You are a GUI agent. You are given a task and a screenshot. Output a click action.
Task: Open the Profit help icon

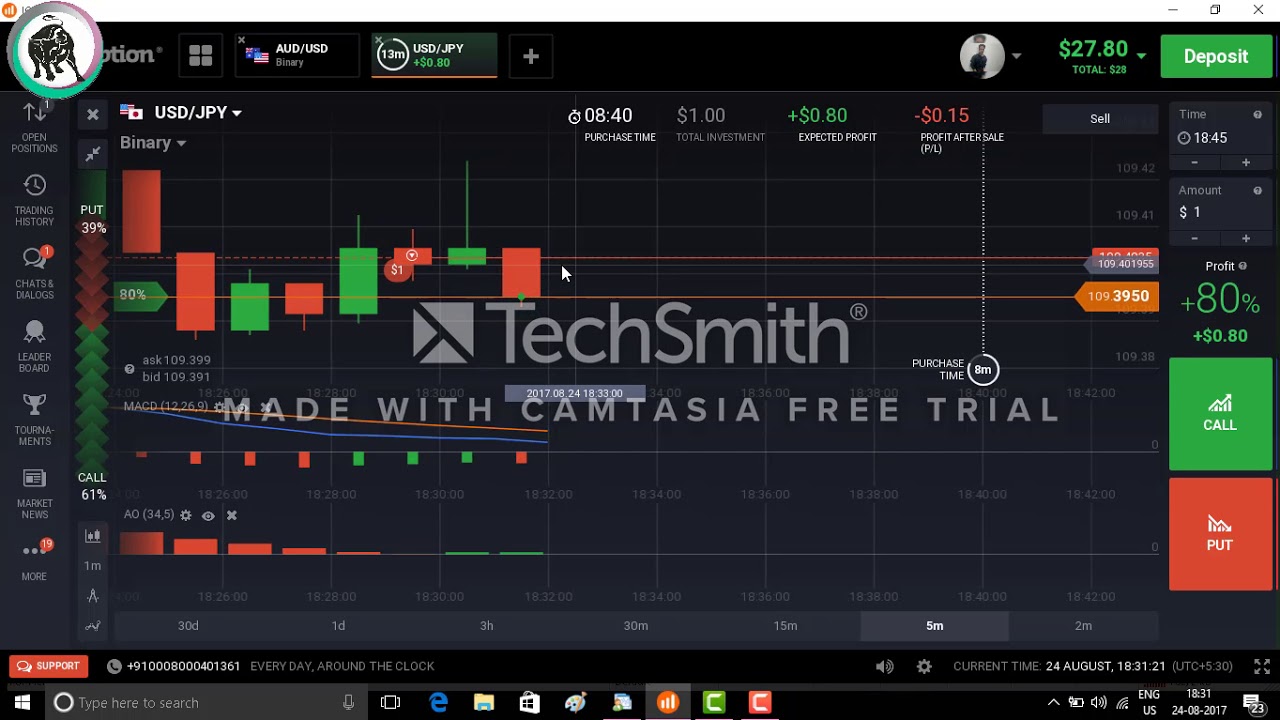tap(1243, 266)
